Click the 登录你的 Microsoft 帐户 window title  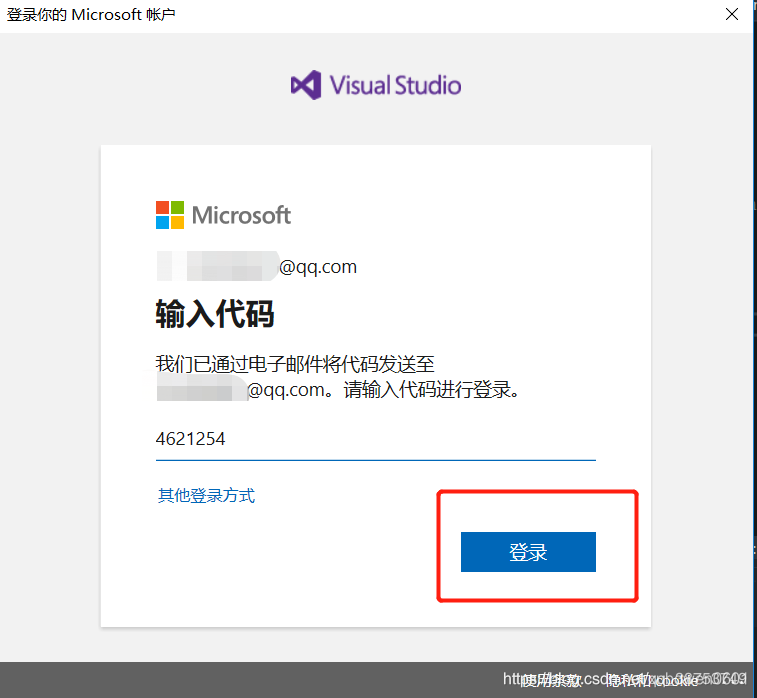pos(91,14)
